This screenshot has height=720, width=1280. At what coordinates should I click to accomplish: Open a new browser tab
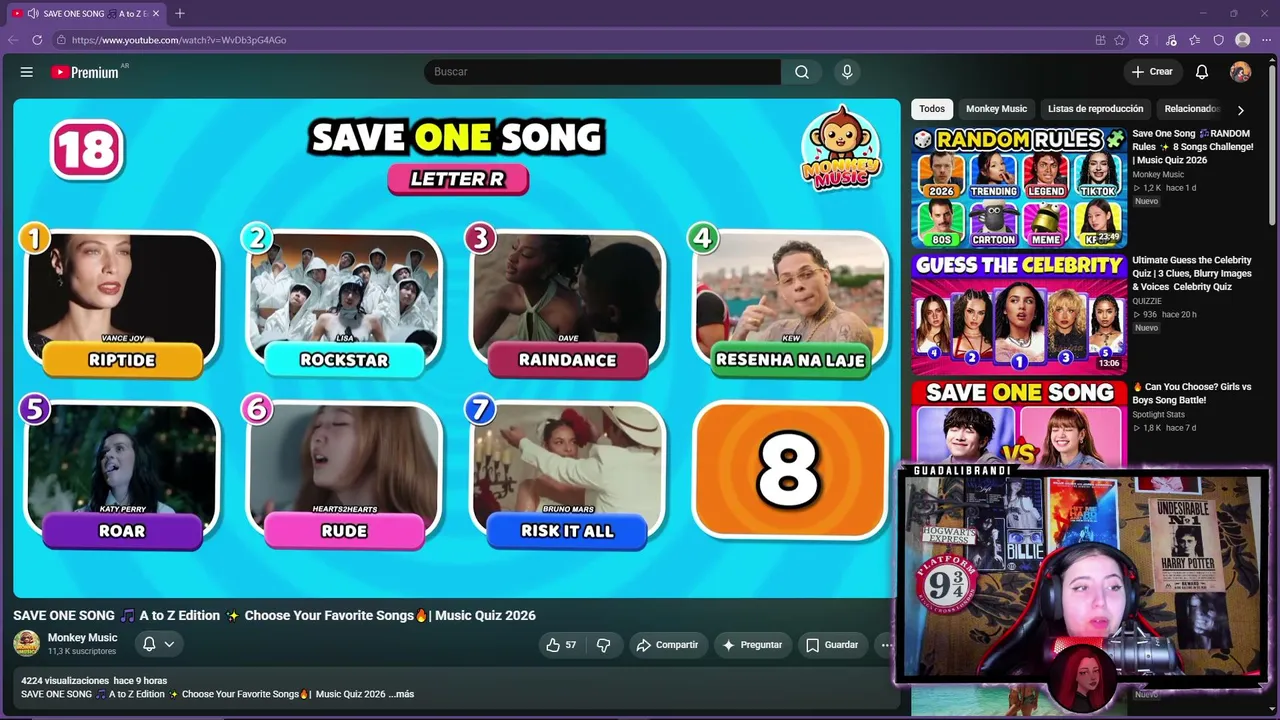(180, 13)
